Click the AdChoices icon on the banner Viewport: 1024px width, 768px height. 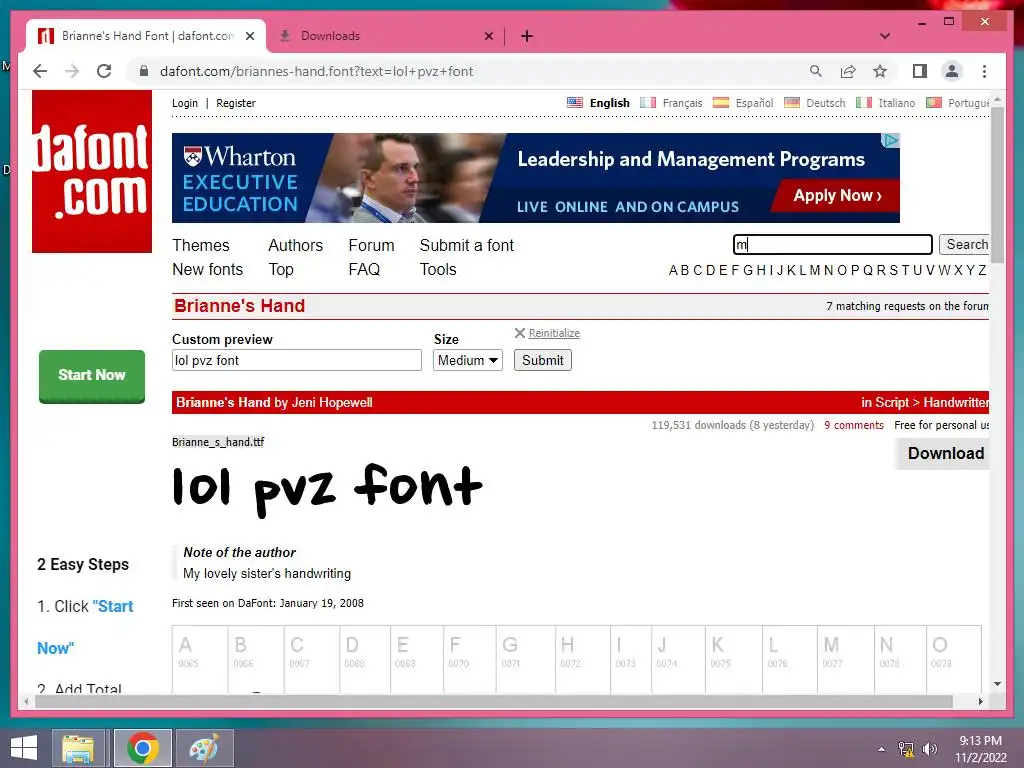tap(890, 140)
